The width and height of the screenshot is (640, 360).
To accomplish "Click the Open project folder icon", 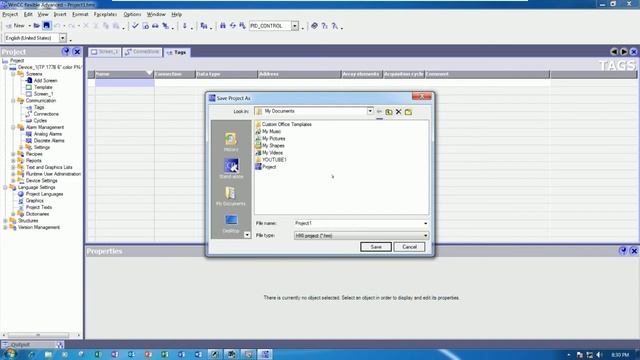I will click(x=36, y=26).
